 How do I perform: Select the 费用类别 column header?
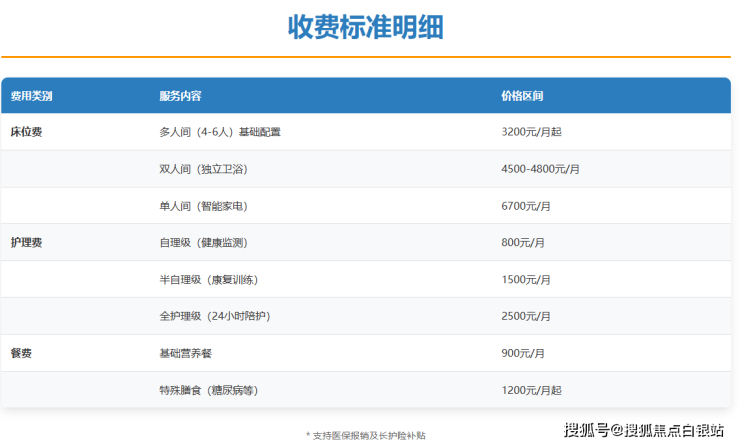[x=31, y=96]
